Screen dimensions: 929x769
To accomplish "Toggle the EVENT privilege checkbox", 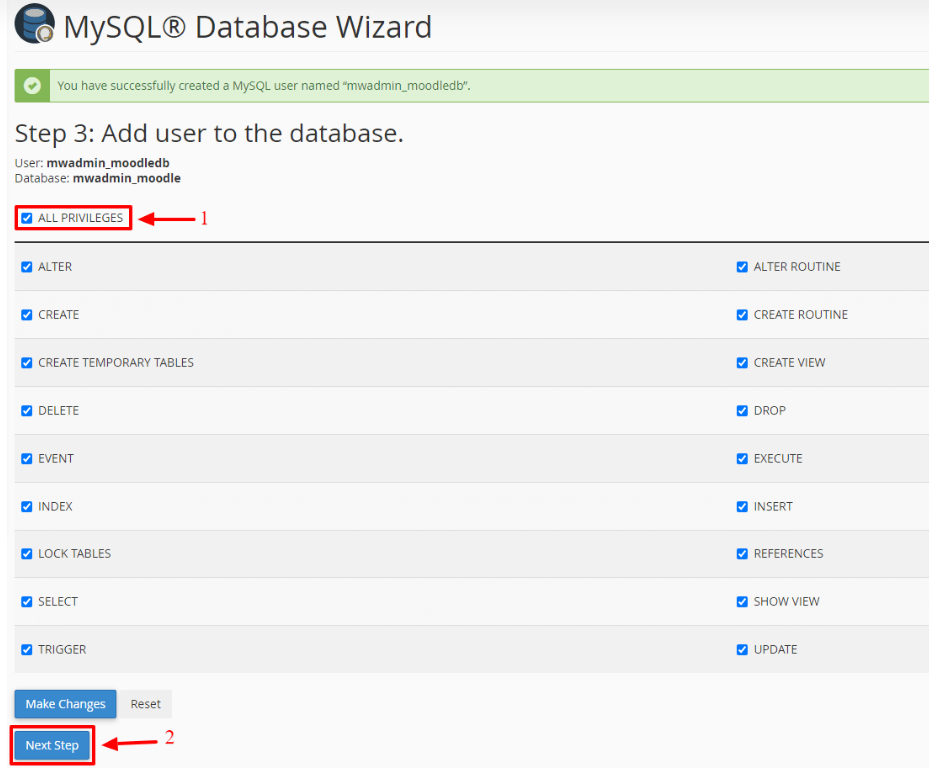I will [27, 459].
